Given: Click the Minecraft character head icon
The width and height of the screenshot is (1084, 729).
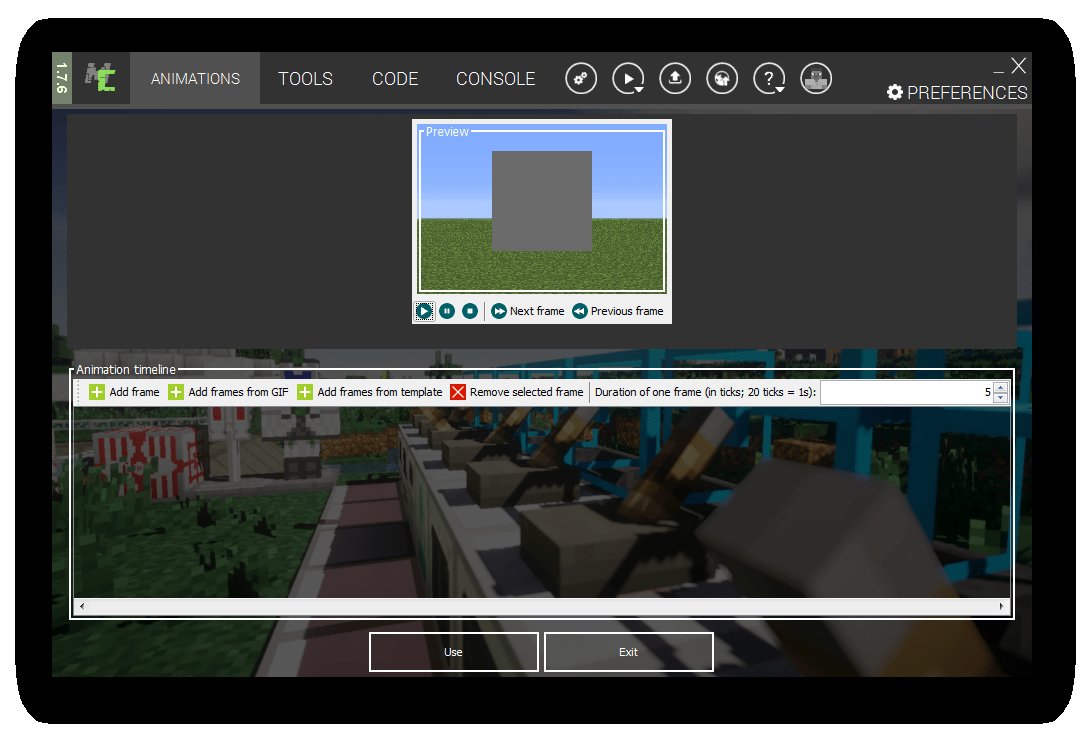Looking at the screenshot, I should [x=816, y=79].
